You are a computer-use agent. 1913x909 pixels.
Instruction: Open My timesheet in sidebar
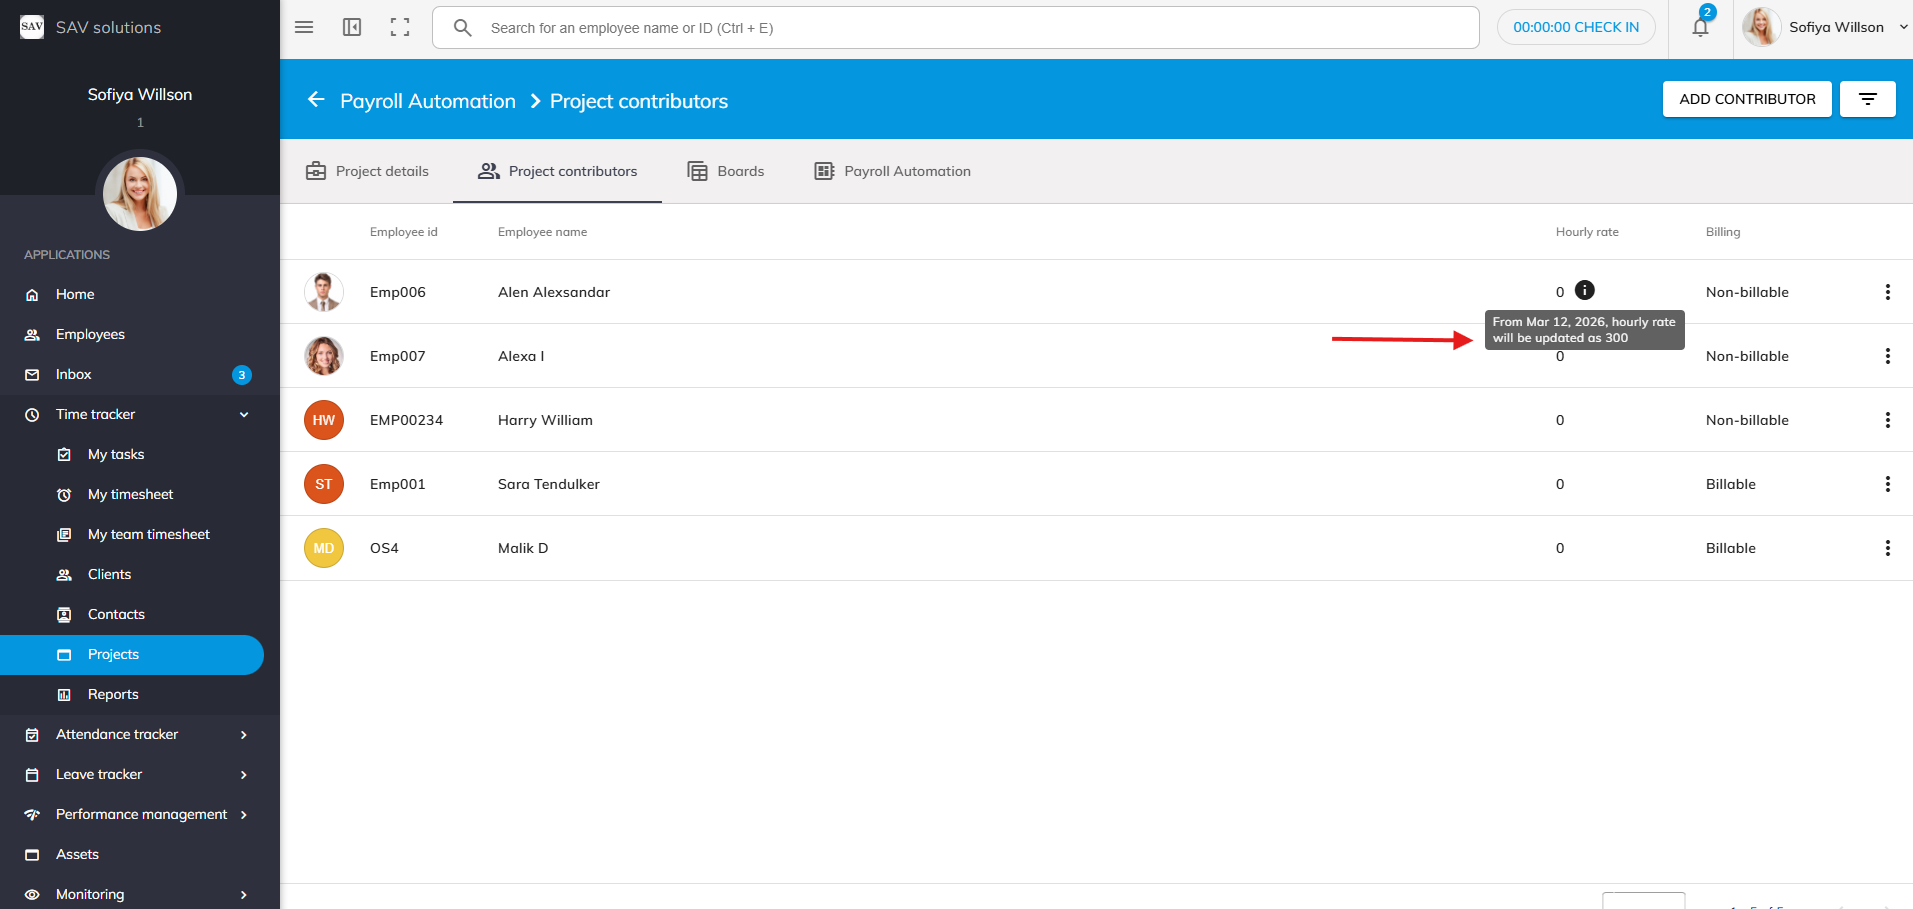point(130,494)
